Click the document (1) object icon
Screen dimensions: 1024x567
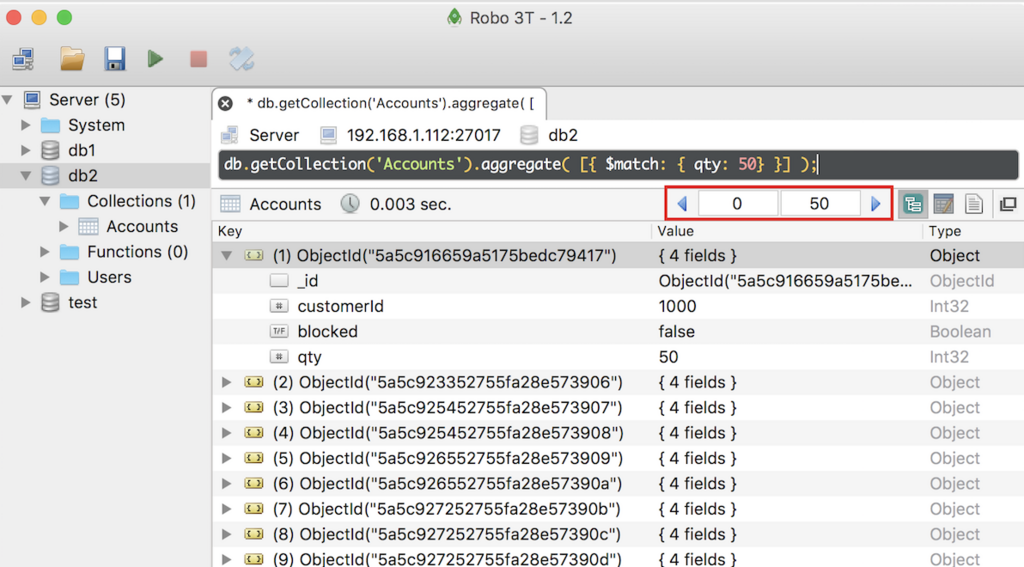pyautogui.click(x=254, y=255)
